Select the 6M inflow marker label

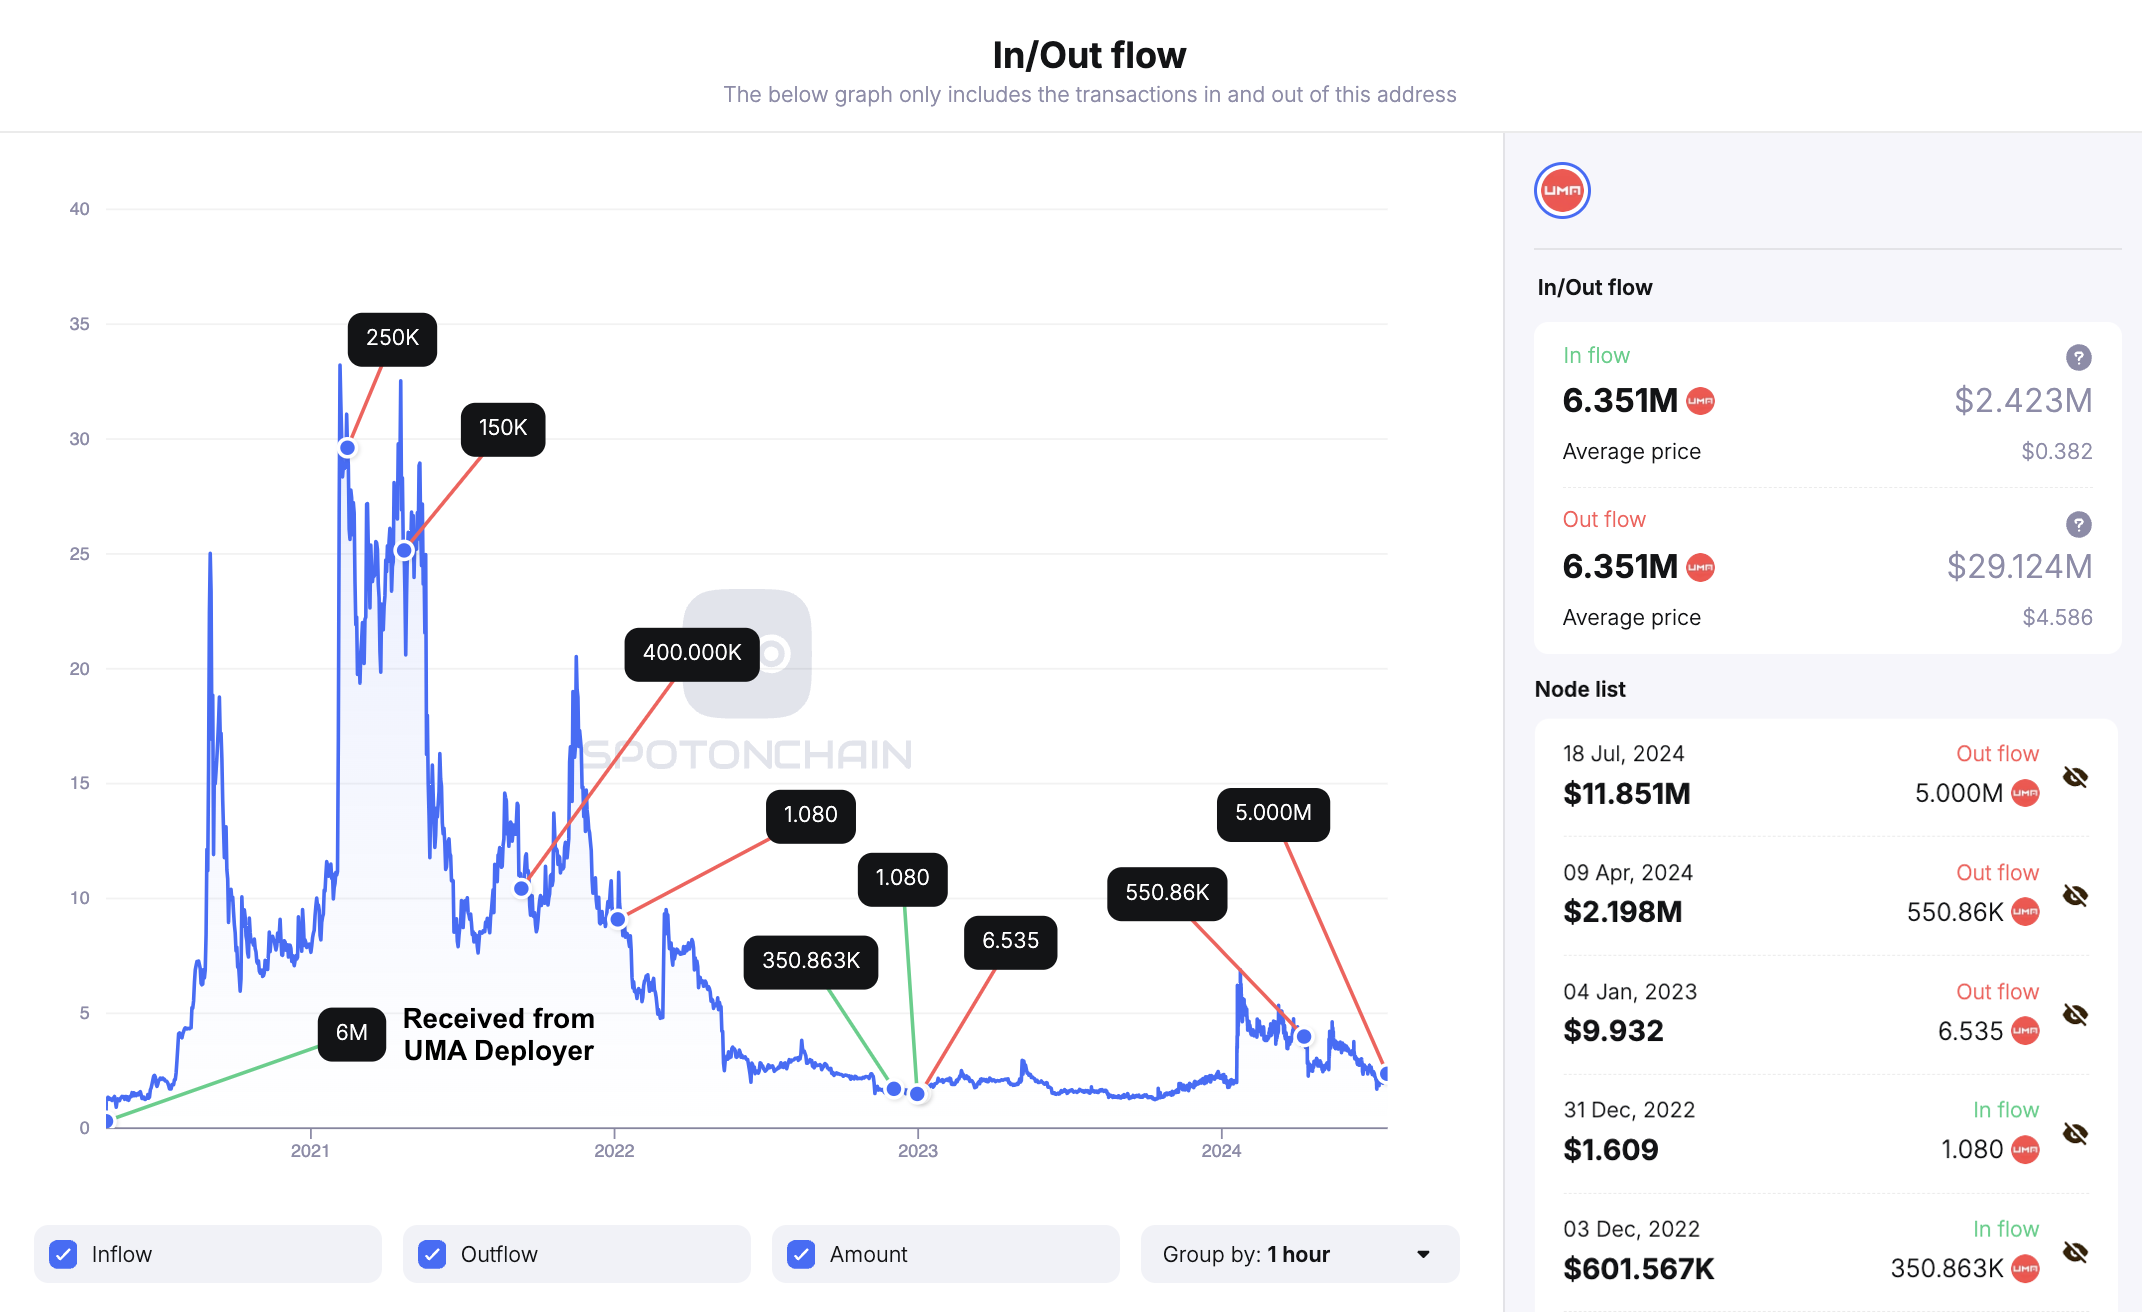tap(351, 1033)
